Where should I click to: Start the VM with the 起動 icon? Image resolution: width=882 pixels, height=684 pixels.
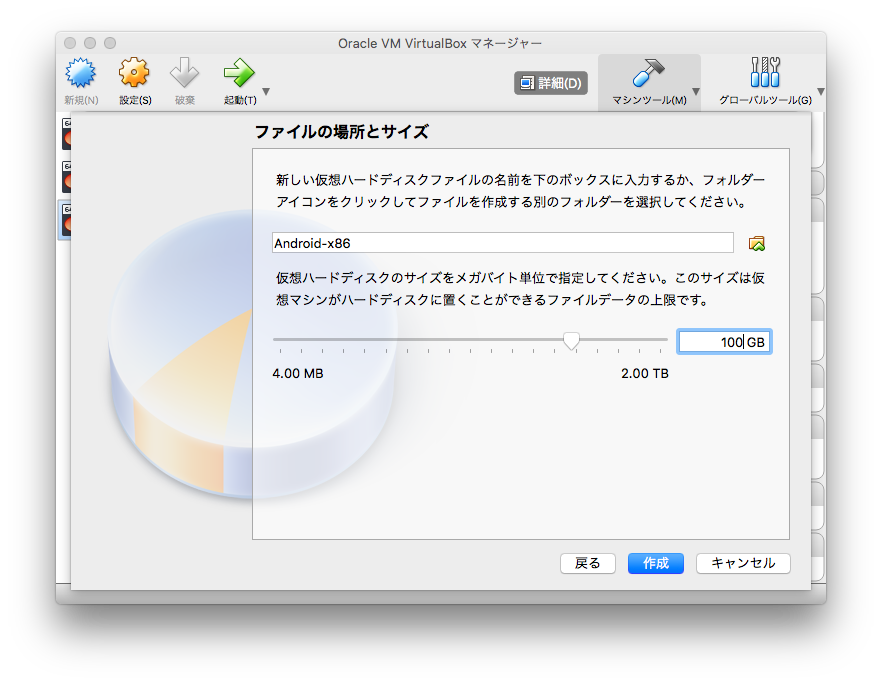tap(237, 73)
